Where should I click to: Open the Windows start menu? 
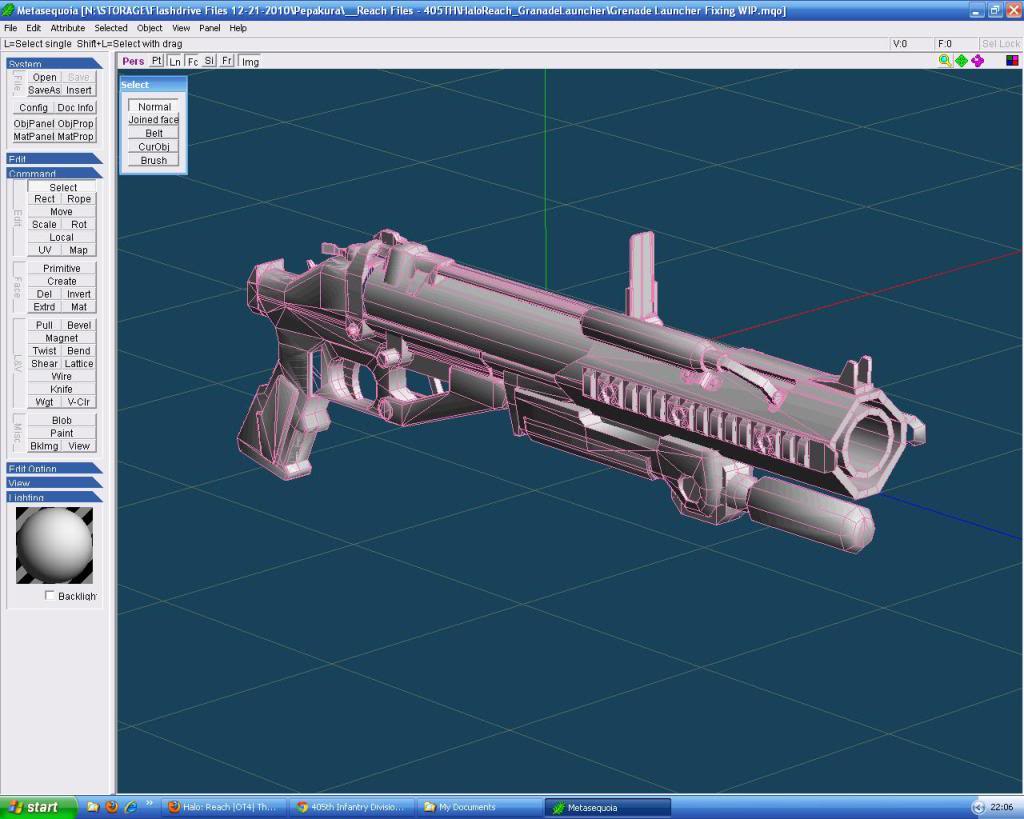coord(38,807)
